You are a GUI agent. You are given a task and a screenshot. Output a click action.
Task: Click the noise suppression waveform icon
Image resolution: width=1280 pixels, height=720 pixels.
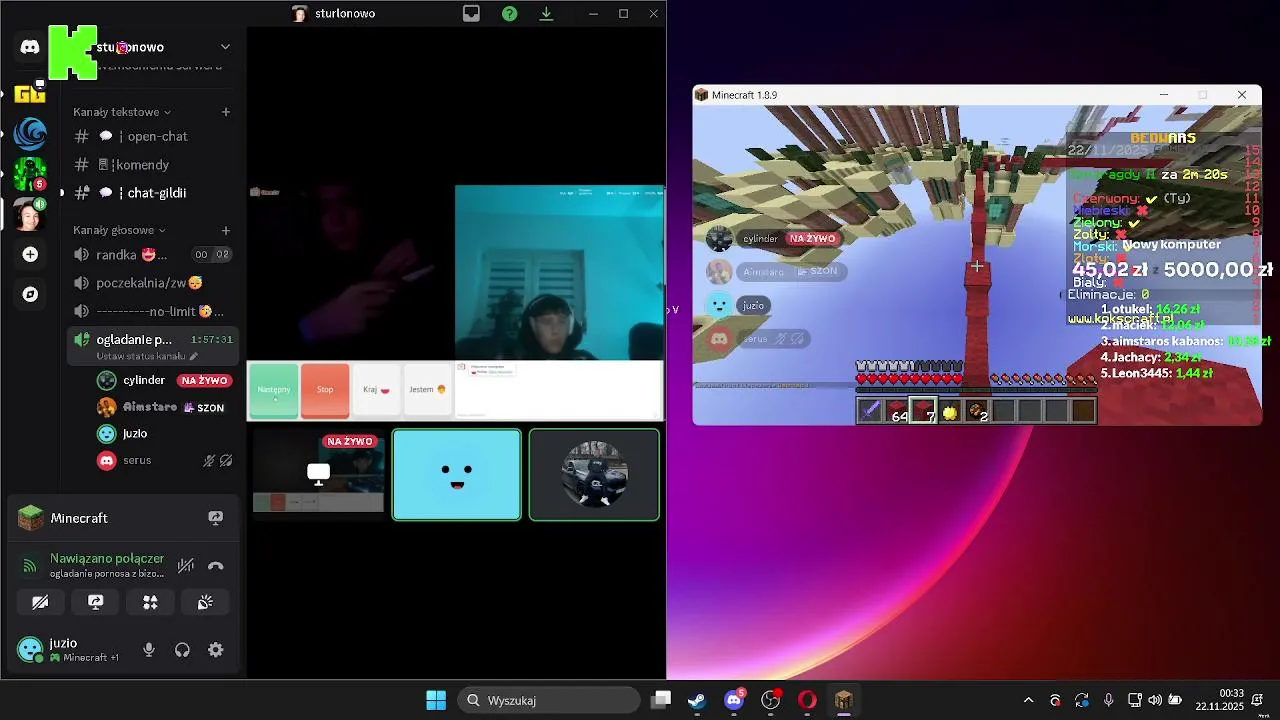click(185, 566)
